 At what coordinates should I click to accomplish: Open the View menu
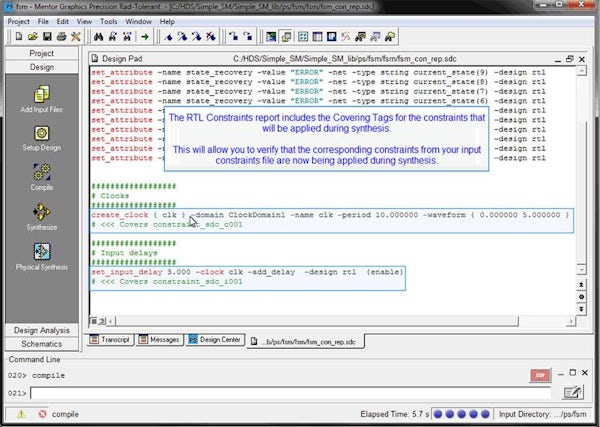point(85,20)
